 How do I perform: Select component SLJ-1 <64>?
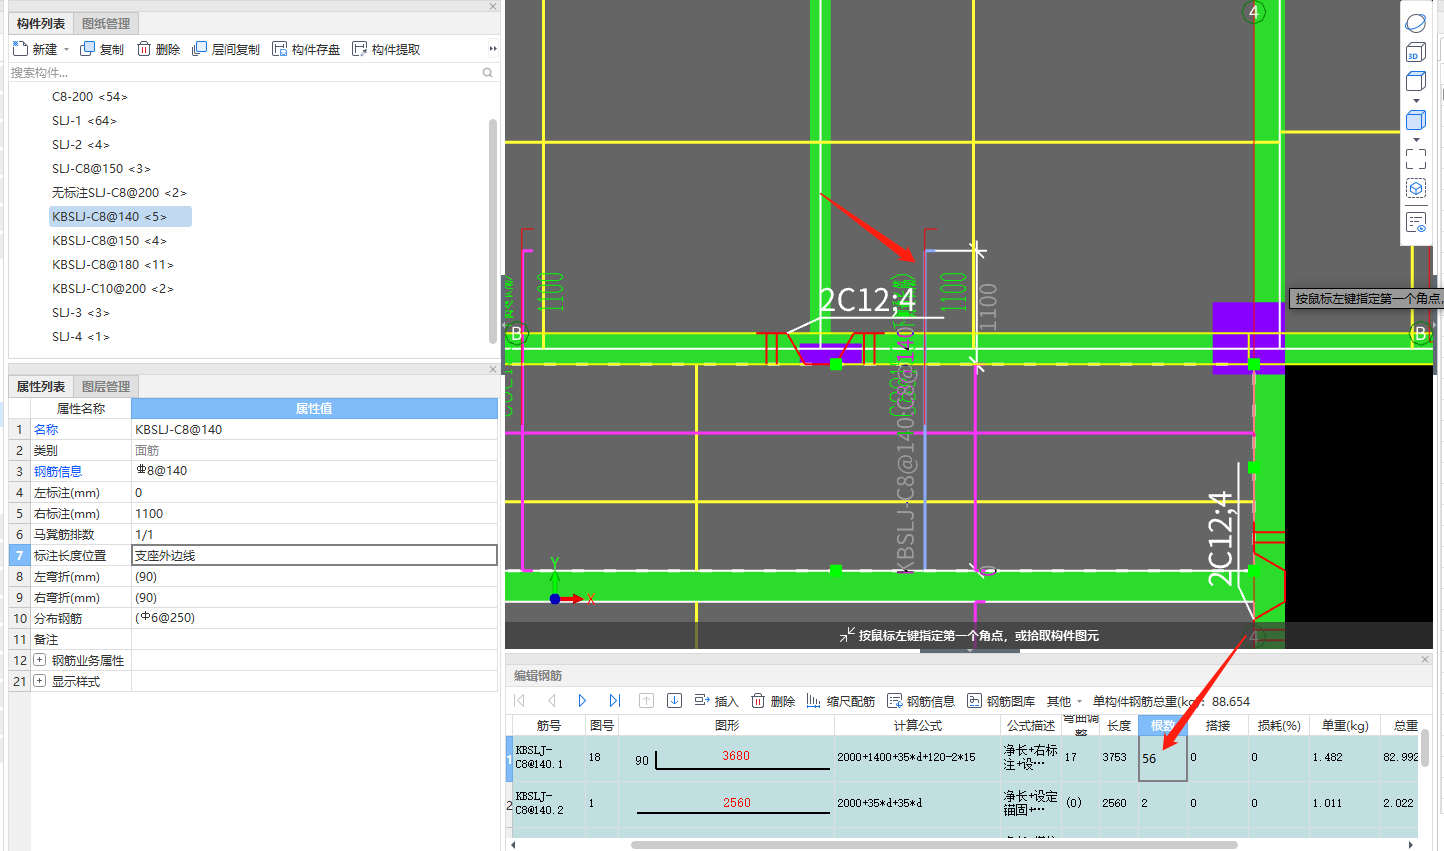click(x=84, y=121)
